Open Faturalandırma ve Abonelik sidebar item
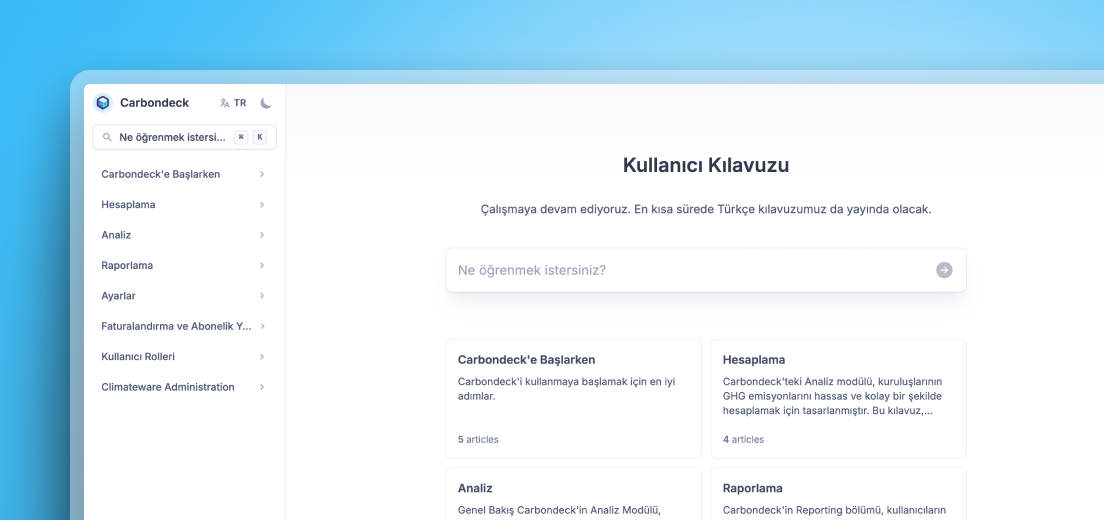Image resolution: width=1104 pixels, height=520 pixels. pos(176,326)
